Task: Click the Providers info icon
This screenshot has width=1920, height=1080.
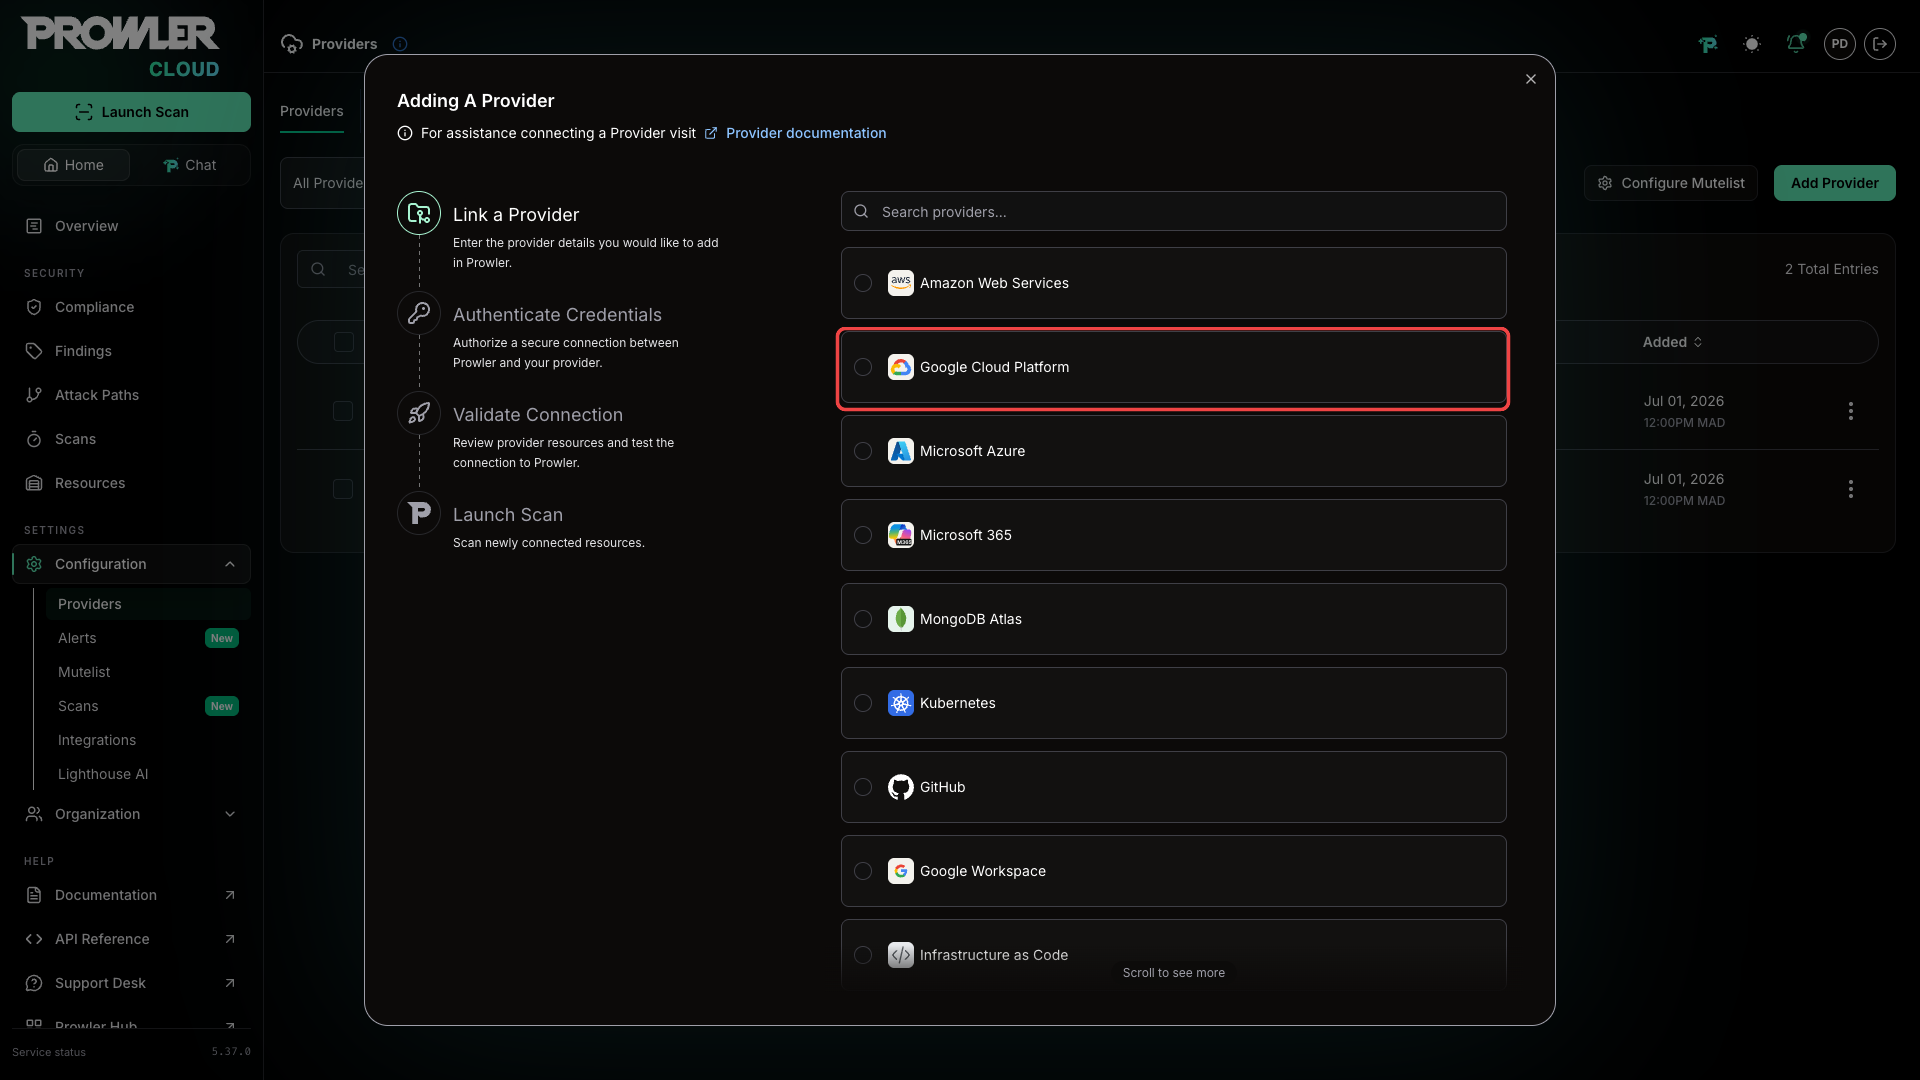Action: (400, 44)
